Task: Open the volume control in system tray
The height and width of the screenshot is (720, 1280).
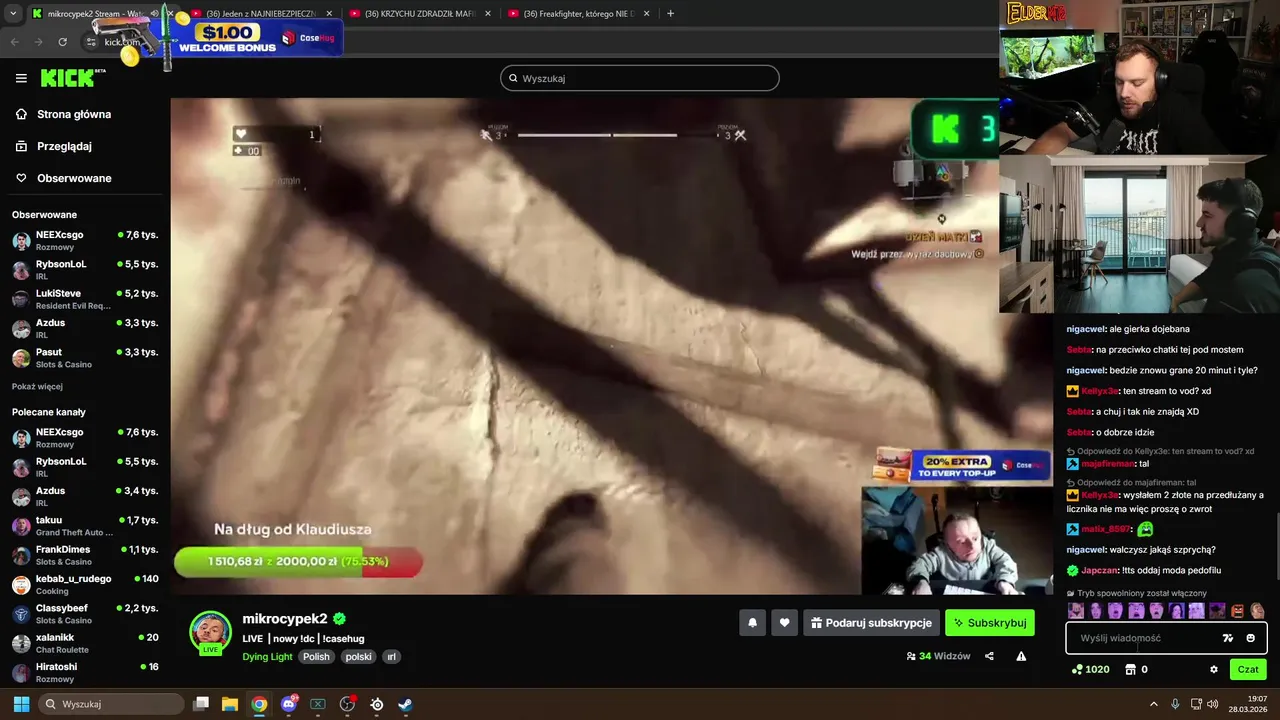Action: 1213,704
